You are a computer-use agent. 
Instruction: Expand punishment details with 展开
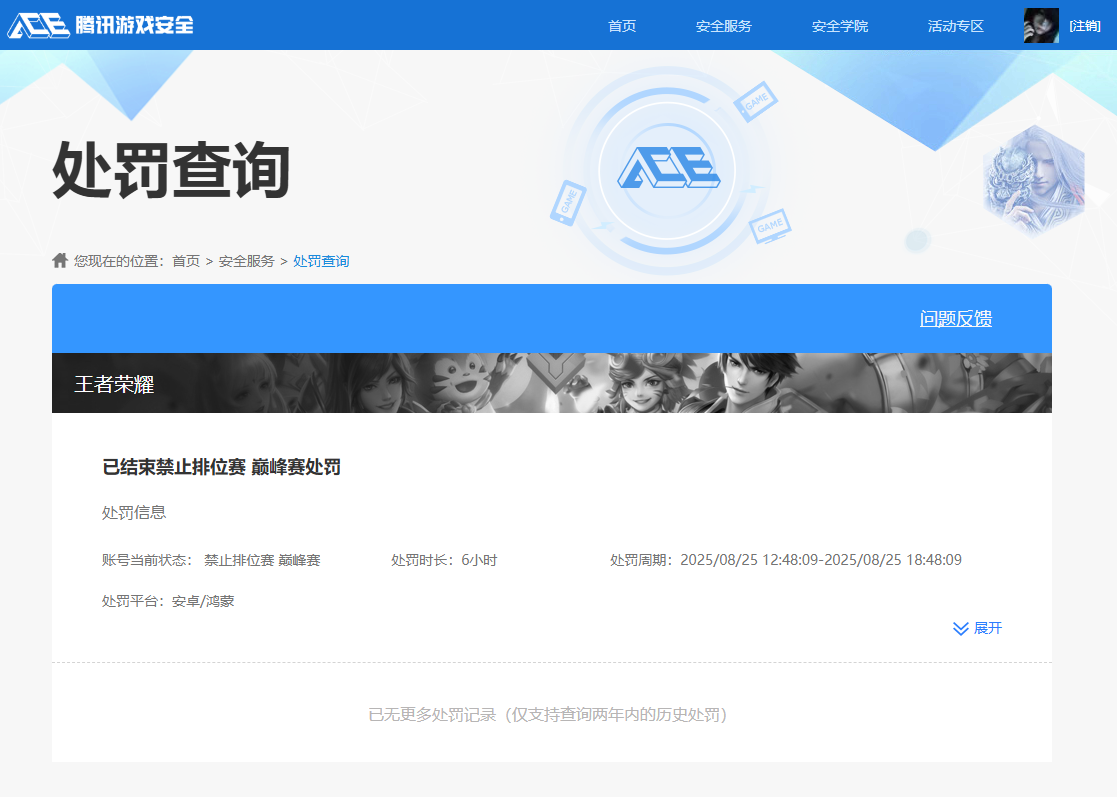point(977,628)
